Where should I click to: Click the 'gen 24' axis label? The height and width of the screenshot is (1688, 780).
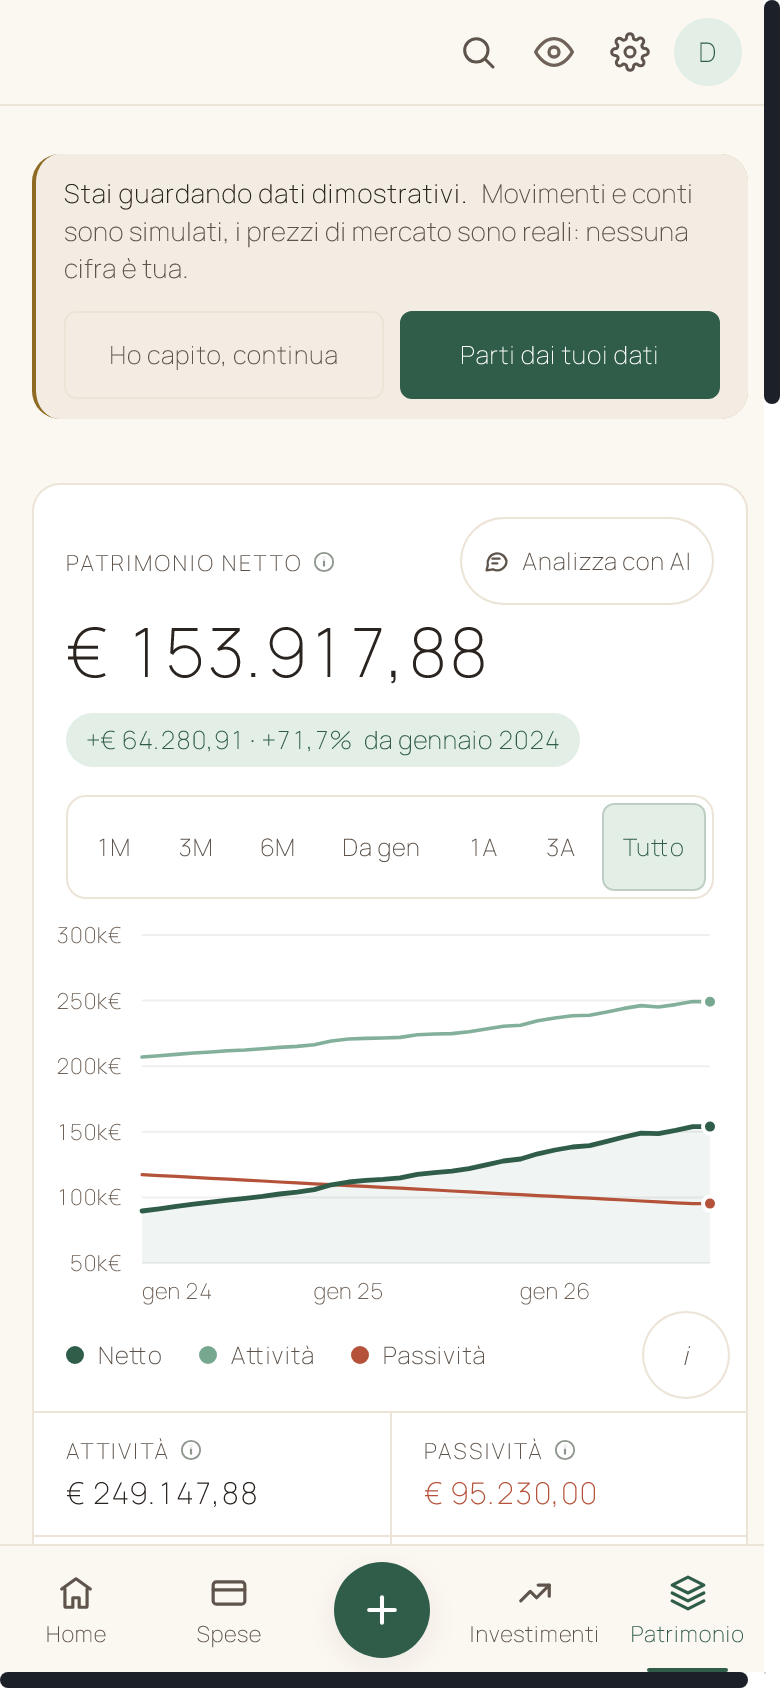pyautogui.click(x=177, y=1291)
